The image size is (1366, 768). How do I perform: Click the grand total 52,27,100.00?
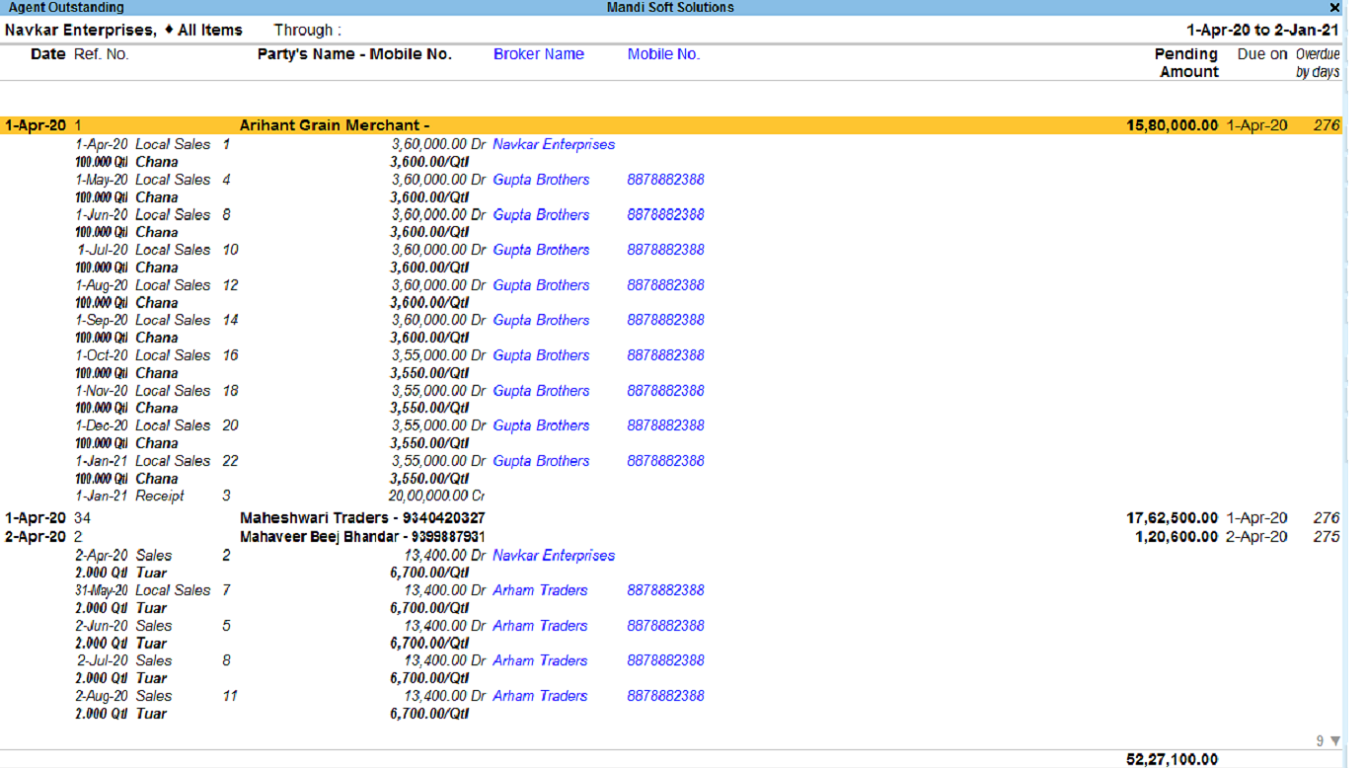pyautogui.click(x=1172, y=760)
